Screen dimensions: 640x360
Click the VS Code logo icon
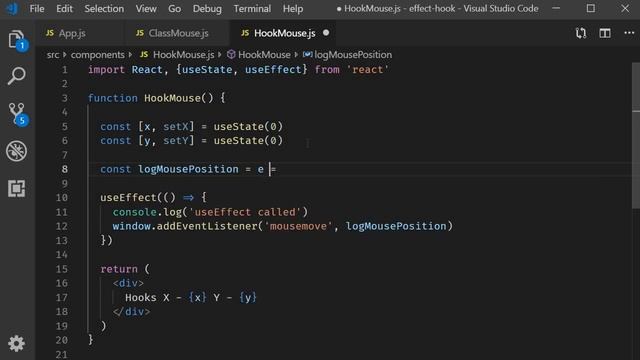12,9
